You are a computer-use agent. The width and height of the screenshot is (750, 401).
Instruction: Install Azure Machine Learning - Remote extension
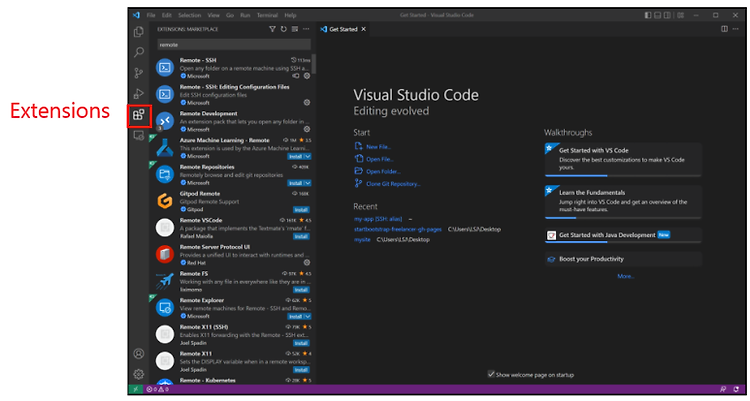pyautogui.click(x=296, y=156)
